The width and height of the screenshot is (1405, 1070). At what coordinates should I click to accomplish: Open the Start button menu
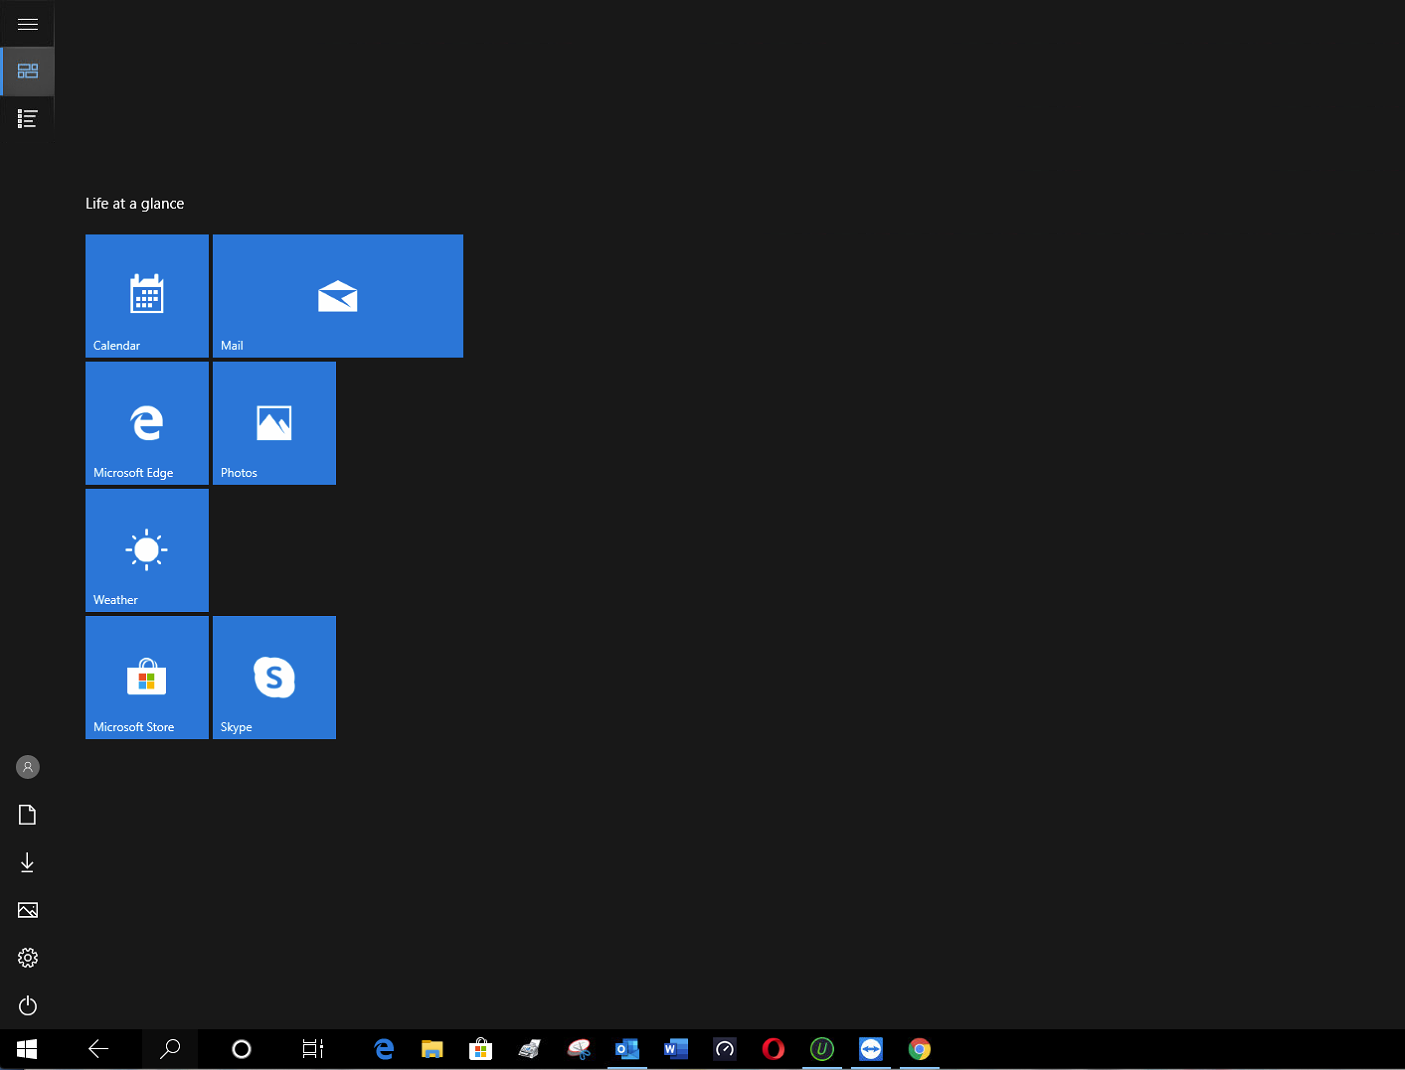pyautogui.click(x=26, y=1049)
